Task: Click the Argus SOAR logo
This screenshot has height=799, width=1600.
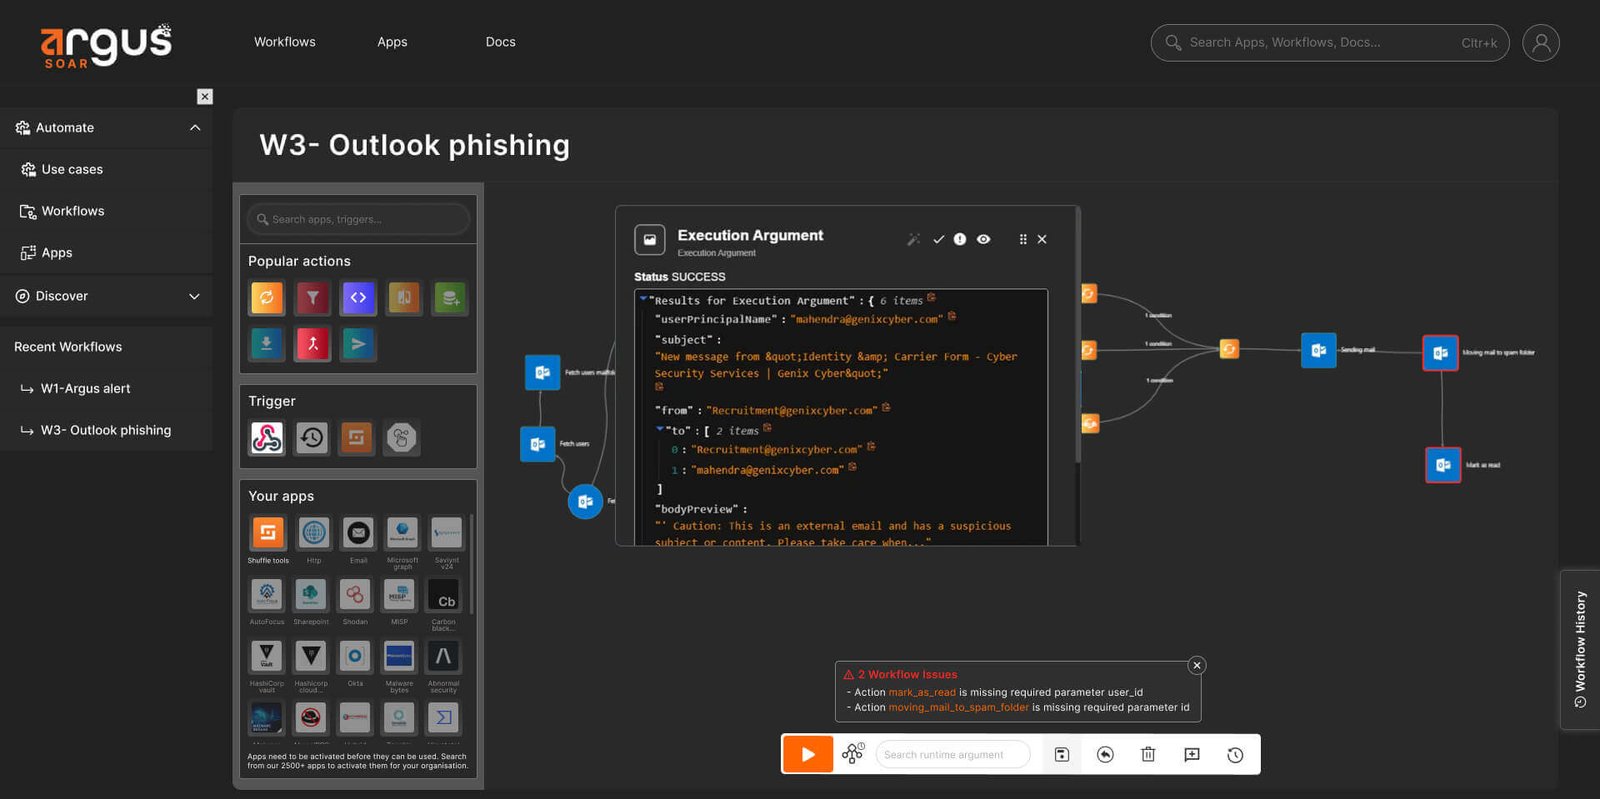Action: (x=106, y=46)
